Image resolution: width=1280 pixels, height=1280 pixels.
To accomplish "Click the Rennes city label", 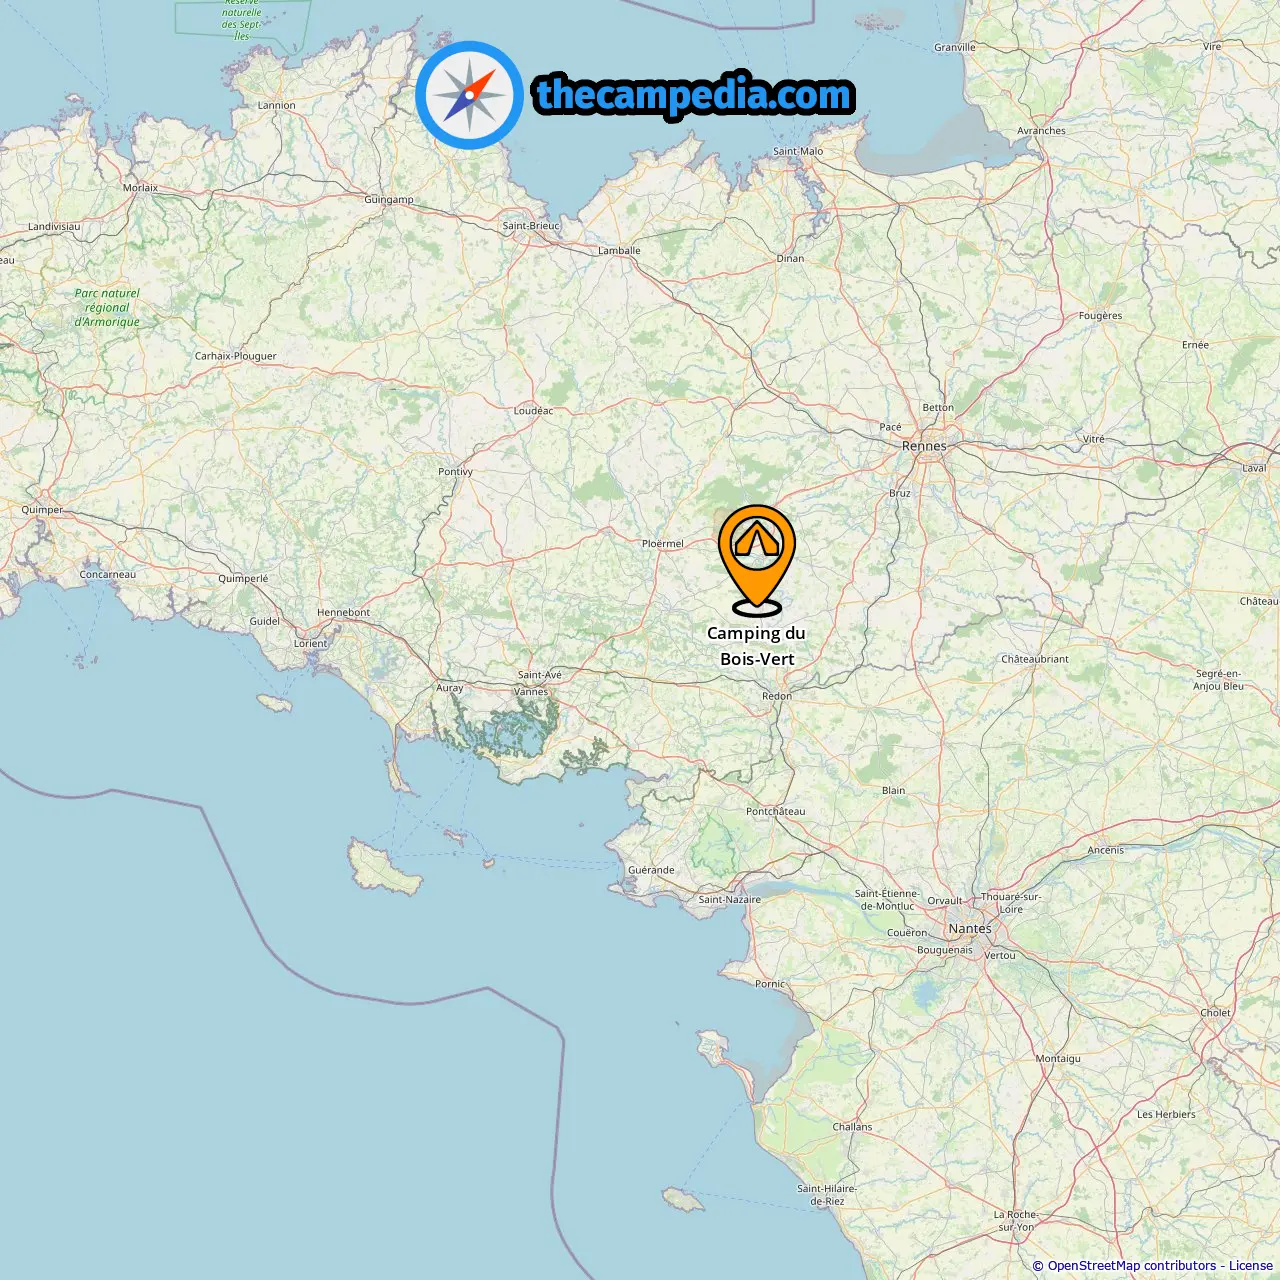I will click(x=924, y=446).
